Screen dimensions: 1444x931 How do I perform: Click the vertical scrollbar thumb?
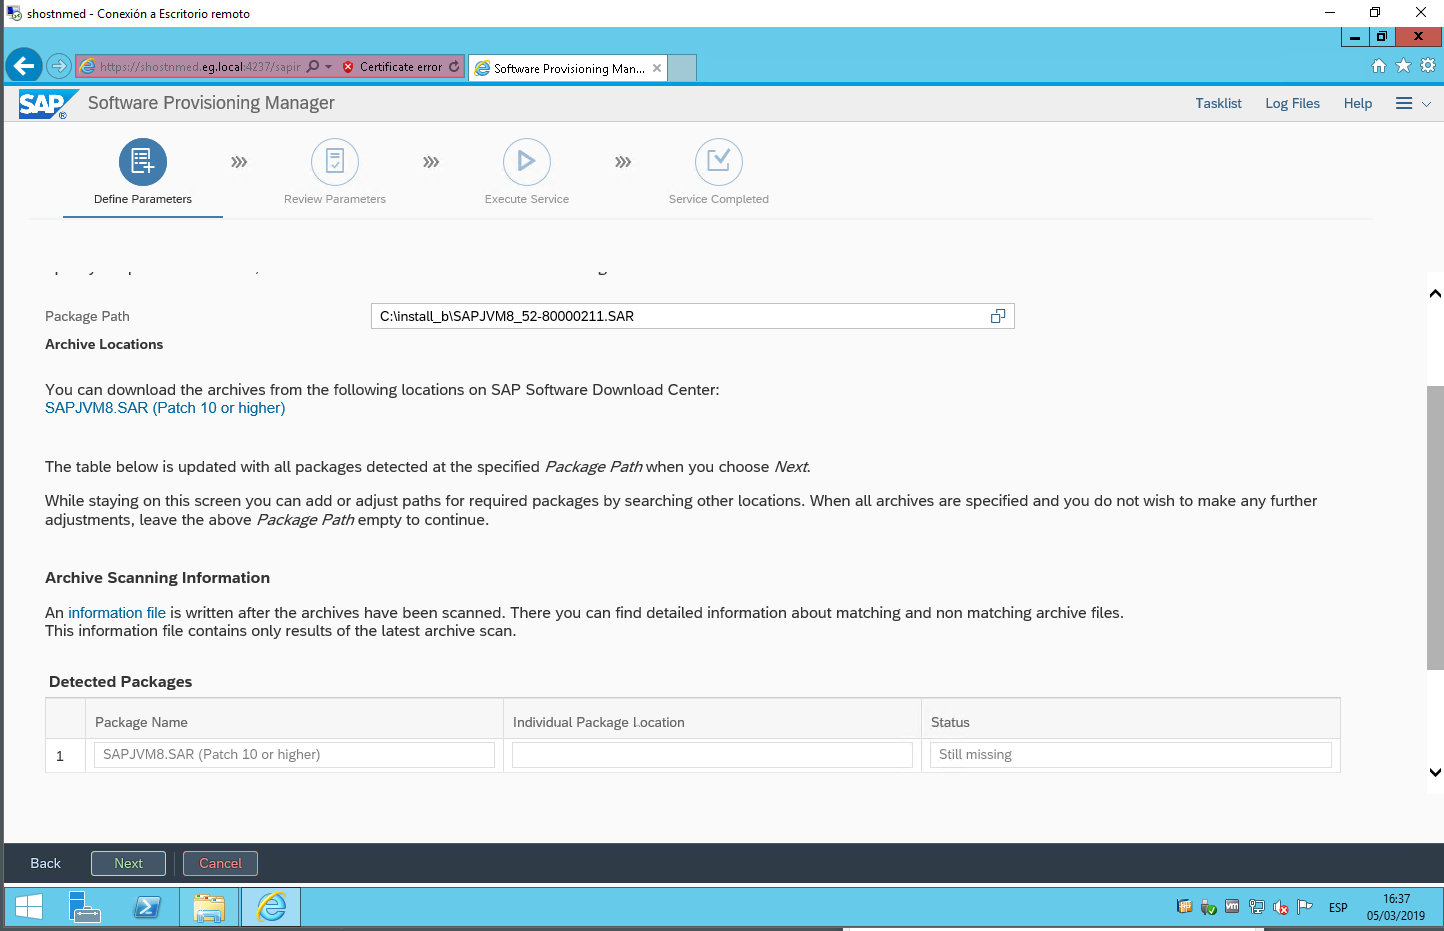point(1435,527)
